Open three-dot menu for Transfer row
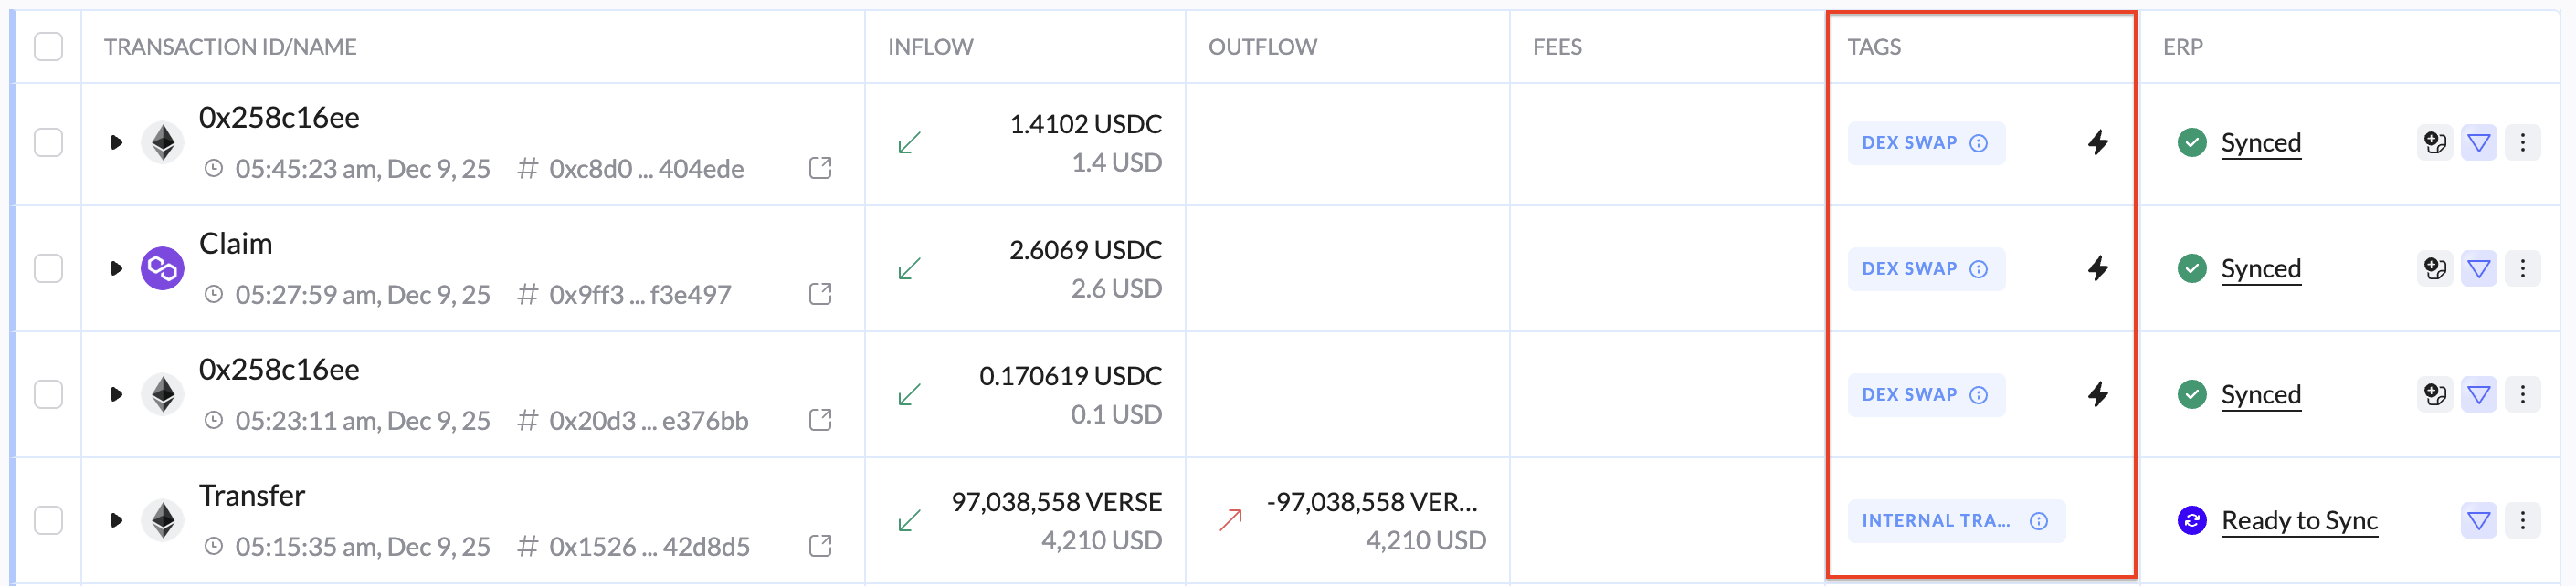 (2522, 520)
